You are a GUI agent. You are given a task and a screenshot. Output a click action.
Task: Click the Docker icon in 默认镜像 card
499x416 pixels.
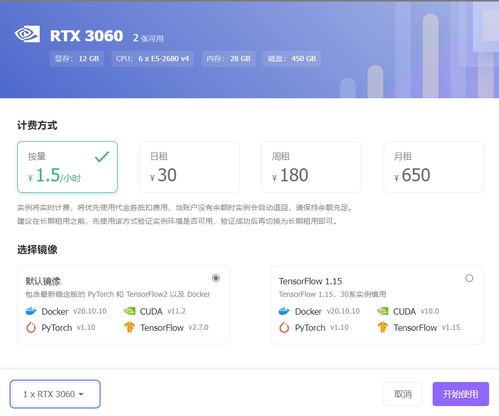pyautogui.click(x=31, y=311)
